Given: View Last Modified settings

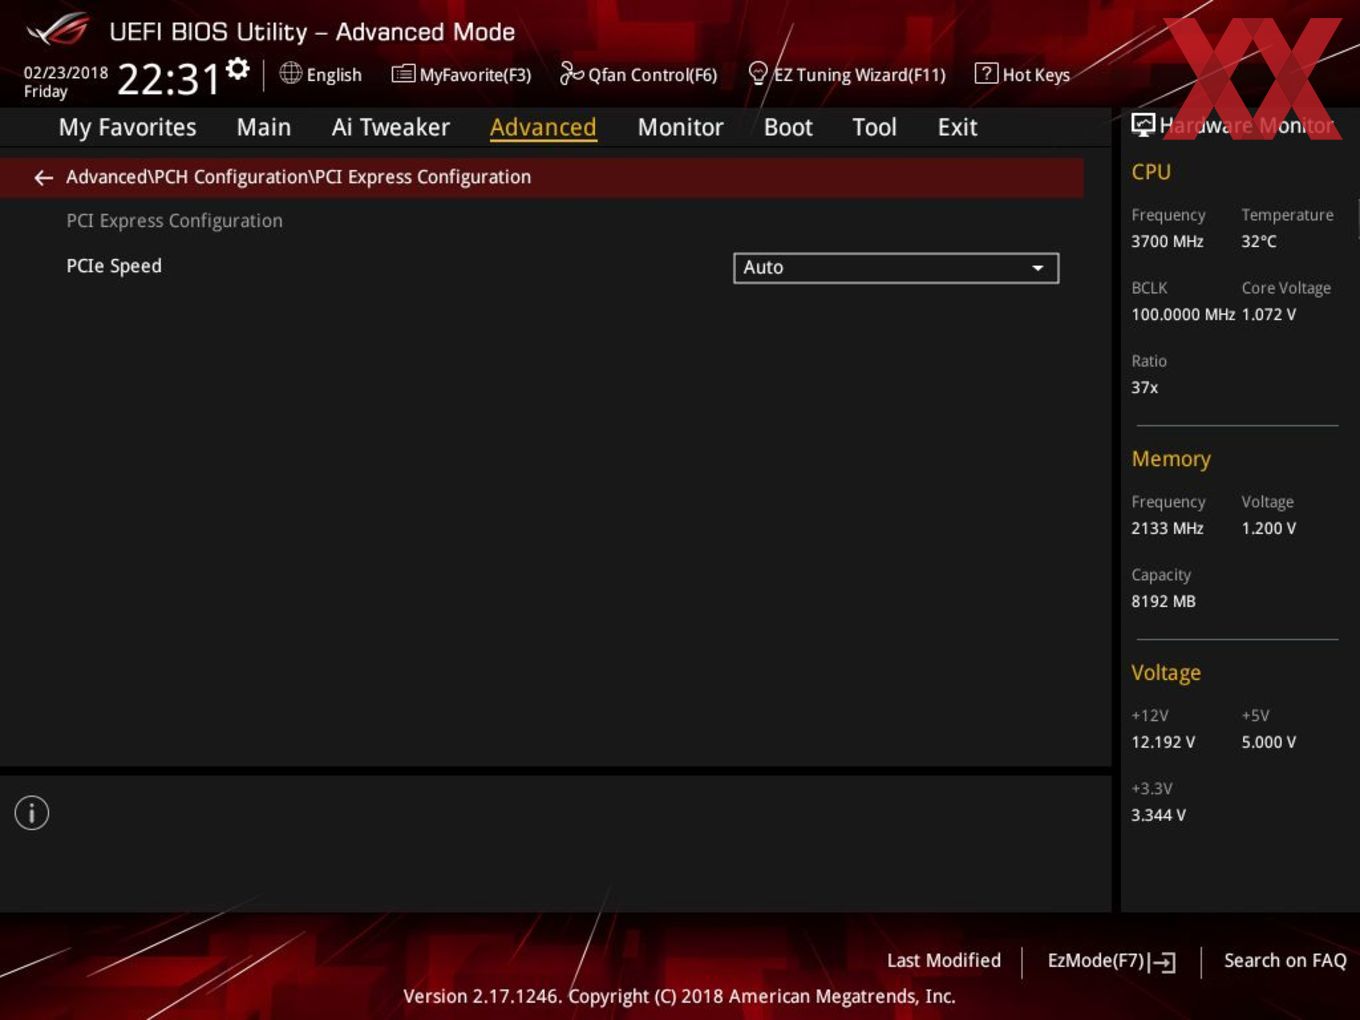Looking at the screenshot, I should pos(943,960).
